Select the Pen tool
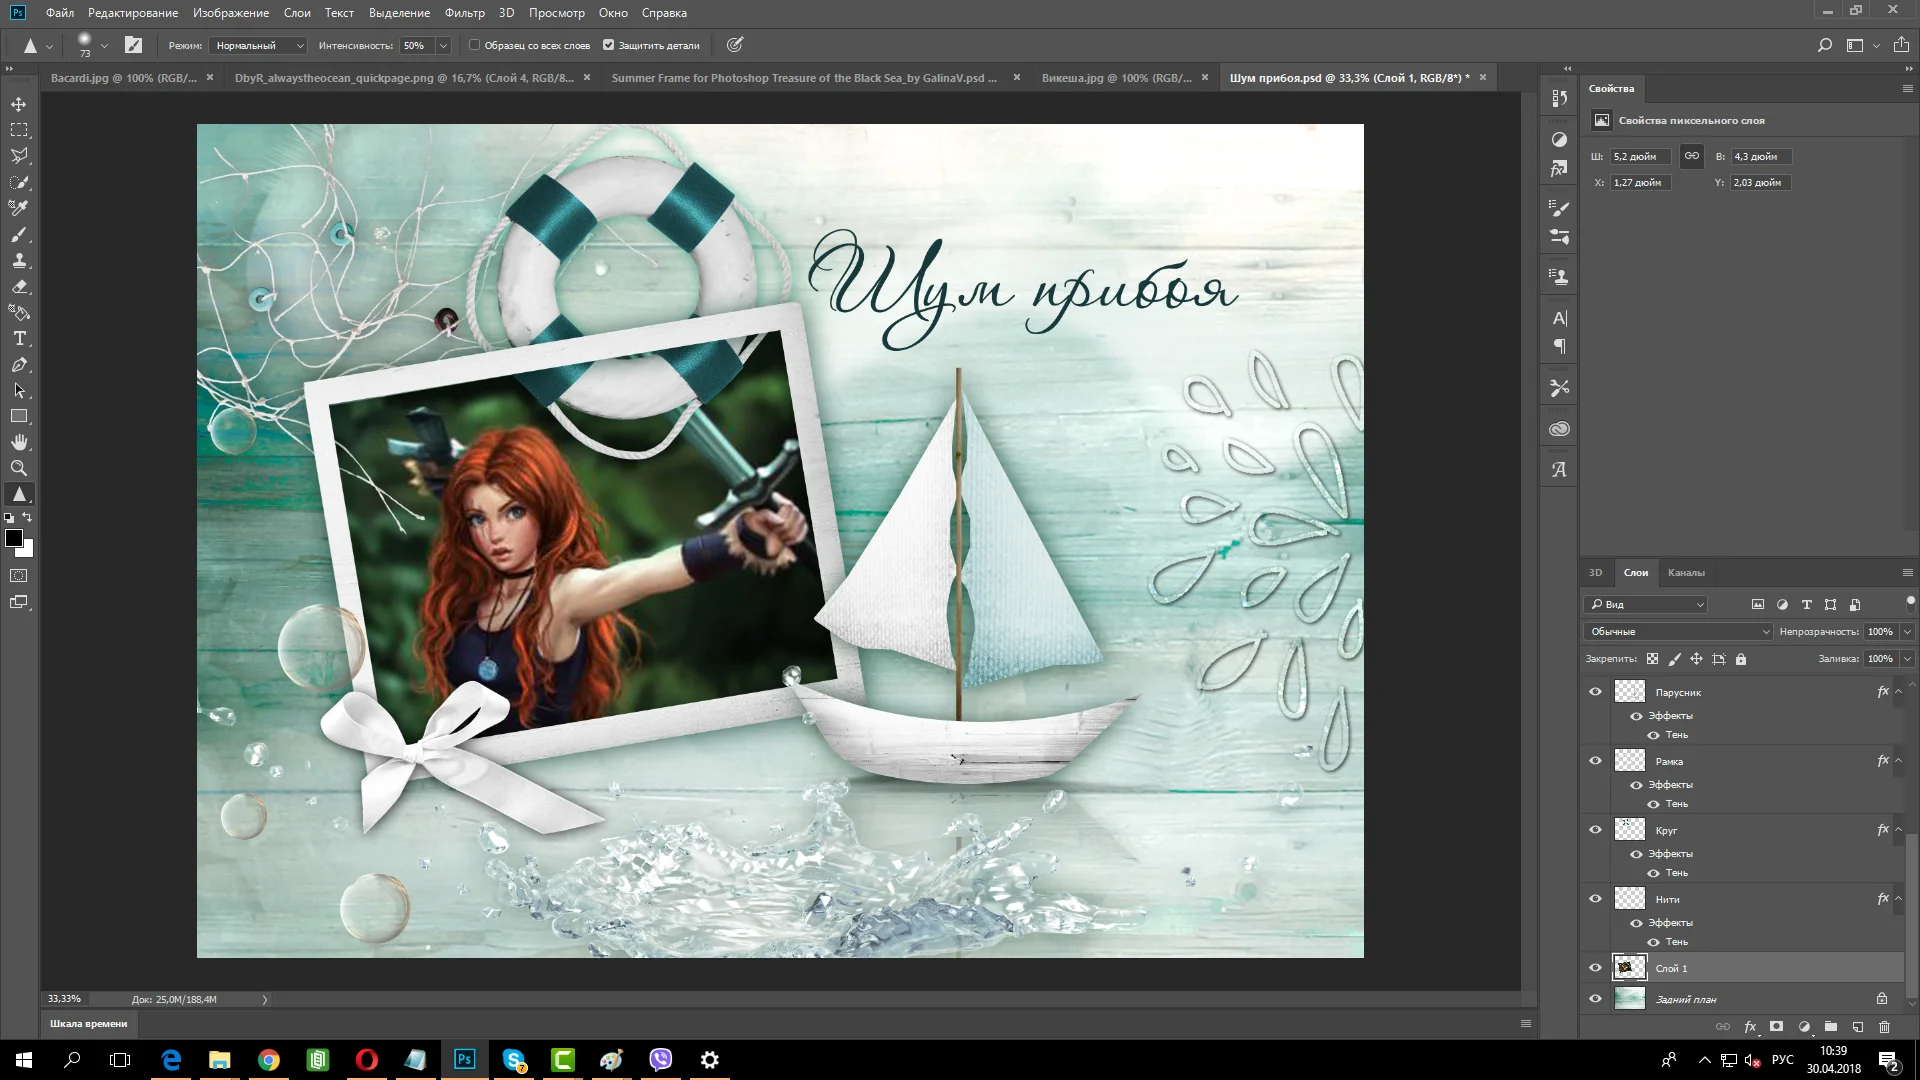Screen dimensions: 1920x1080 (19, 365)
